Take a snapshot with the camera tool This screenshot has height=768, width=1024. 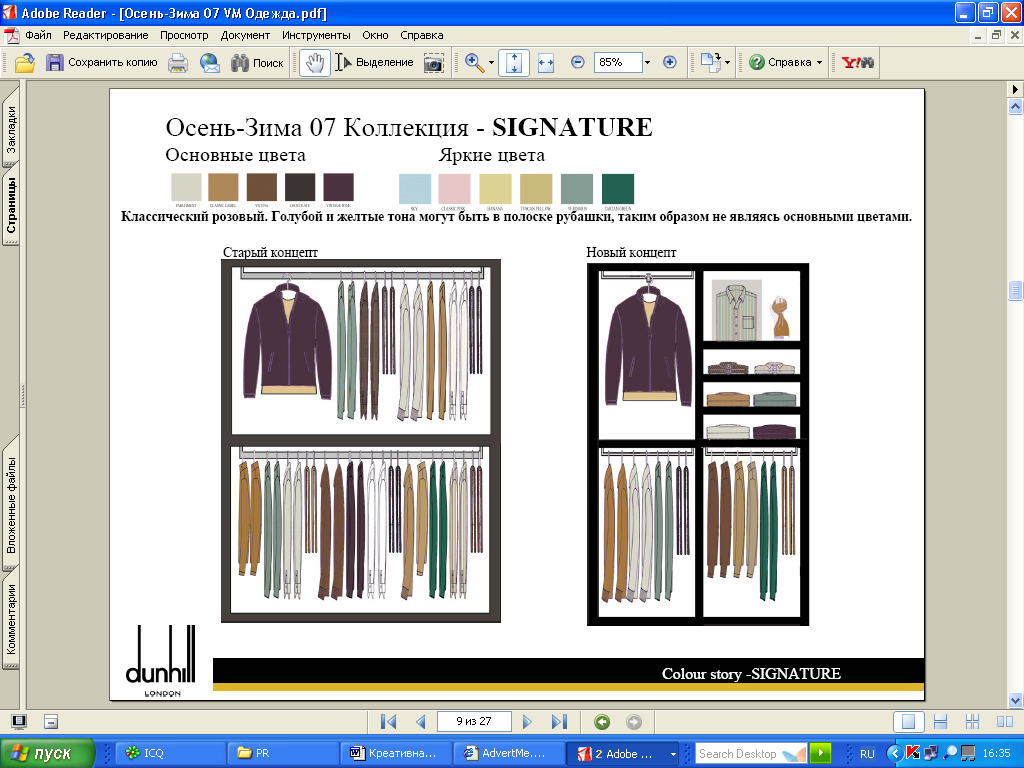tap(434, 63)
